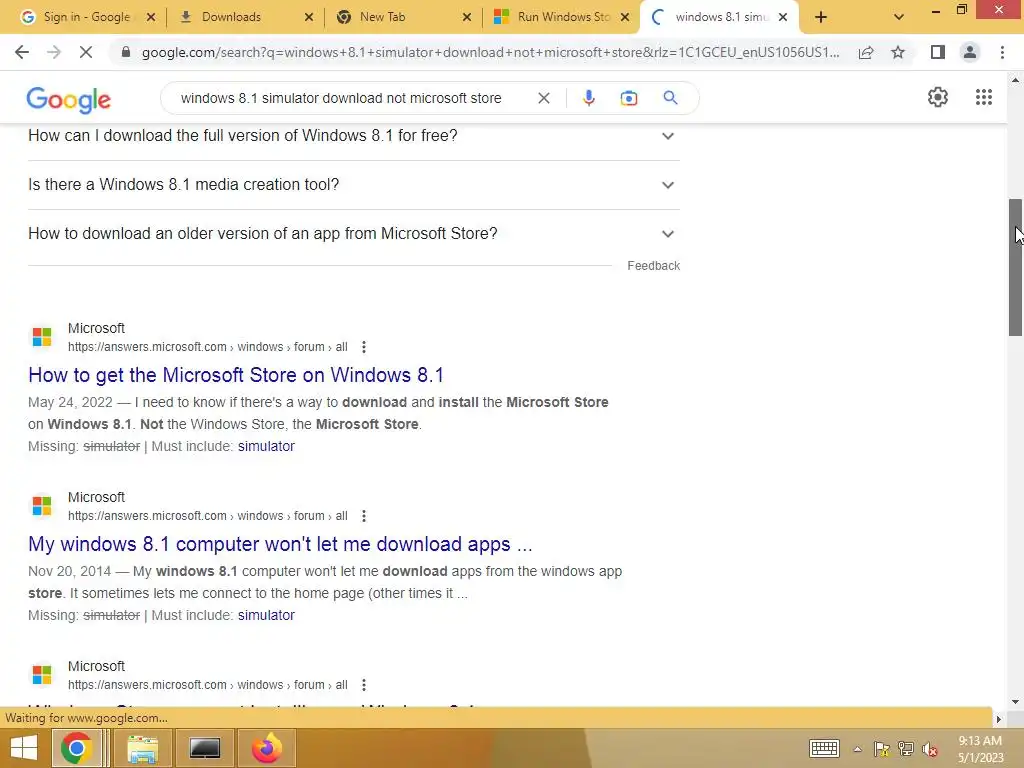This screenshot has height=768, width=1024.
Task: Click the vertical scrollbar thumb
Action: coord(1016,268)
